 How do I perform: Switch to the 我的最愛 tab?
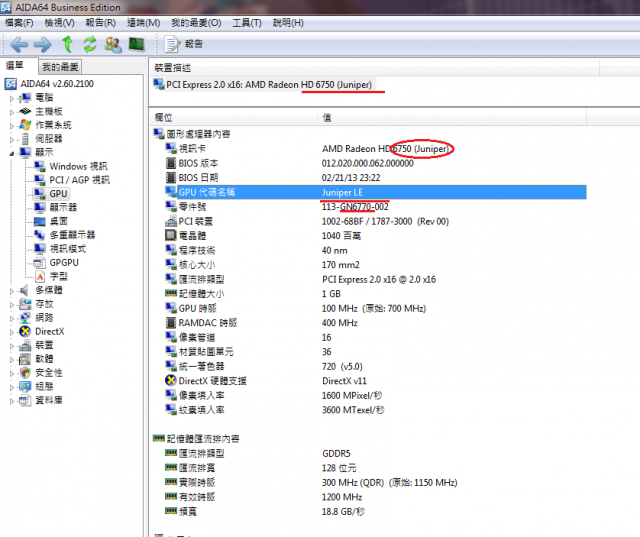click(60, 67)
